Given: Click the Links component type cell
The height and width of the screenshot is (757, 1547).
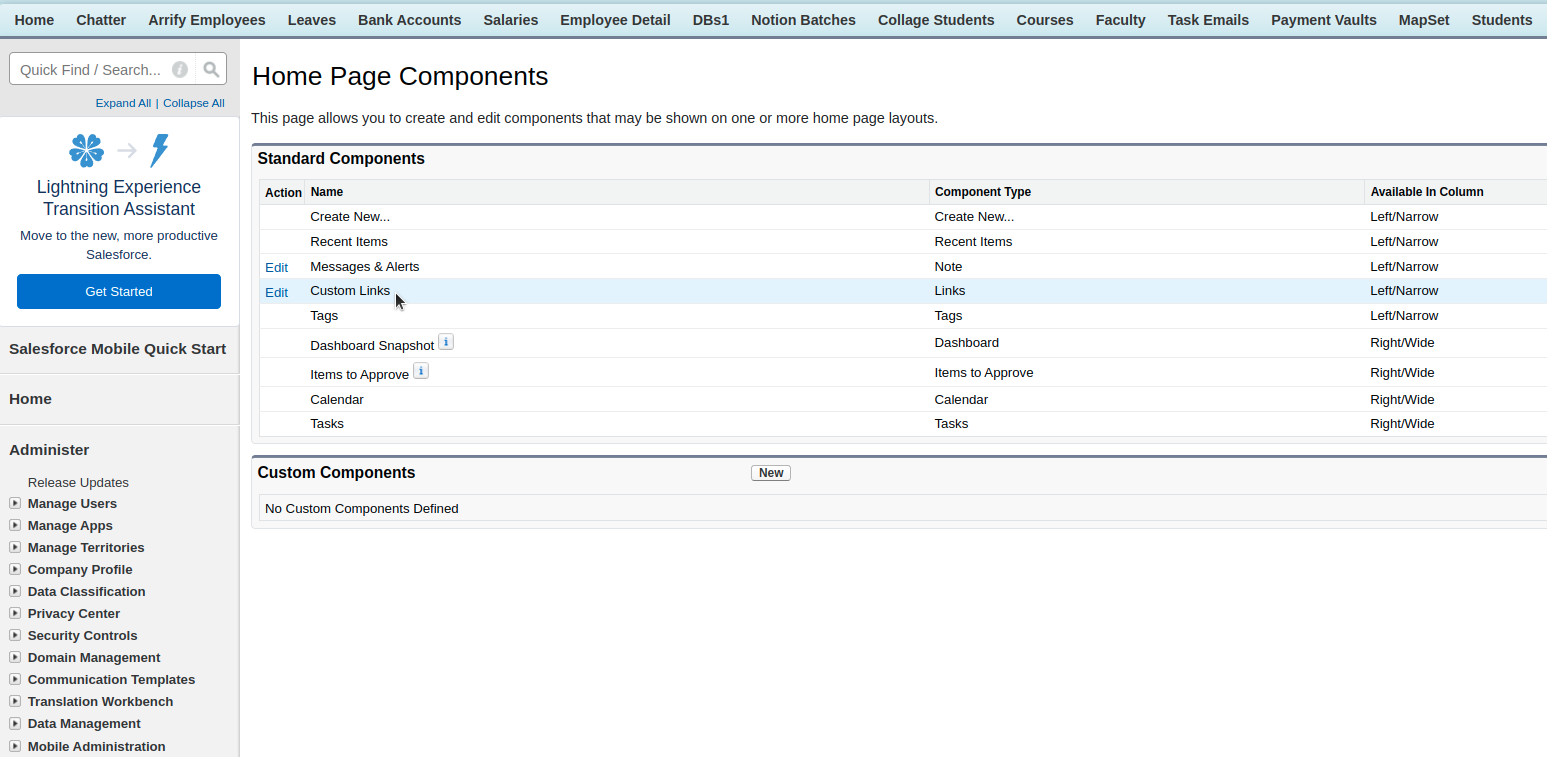Looking at the screenshot, I should pyautogui.click(x=950, y=291).
